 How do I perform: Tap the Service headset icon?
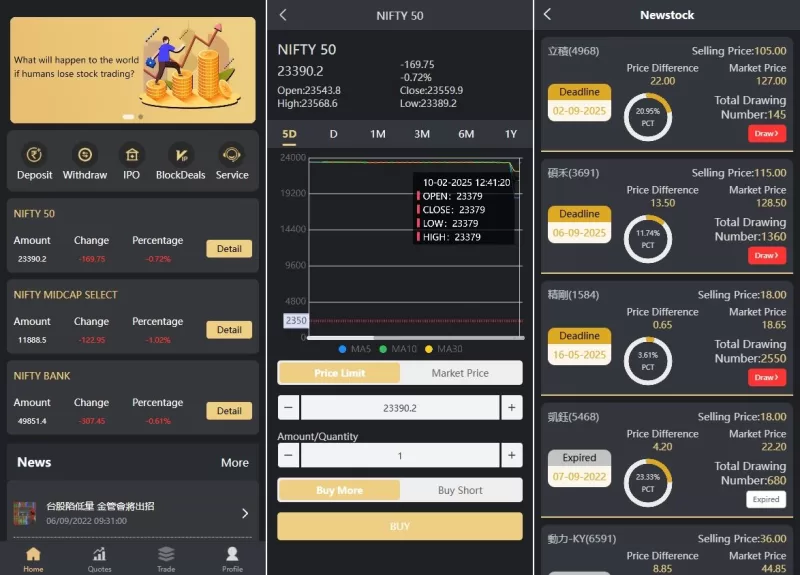[x=232, y=155]
